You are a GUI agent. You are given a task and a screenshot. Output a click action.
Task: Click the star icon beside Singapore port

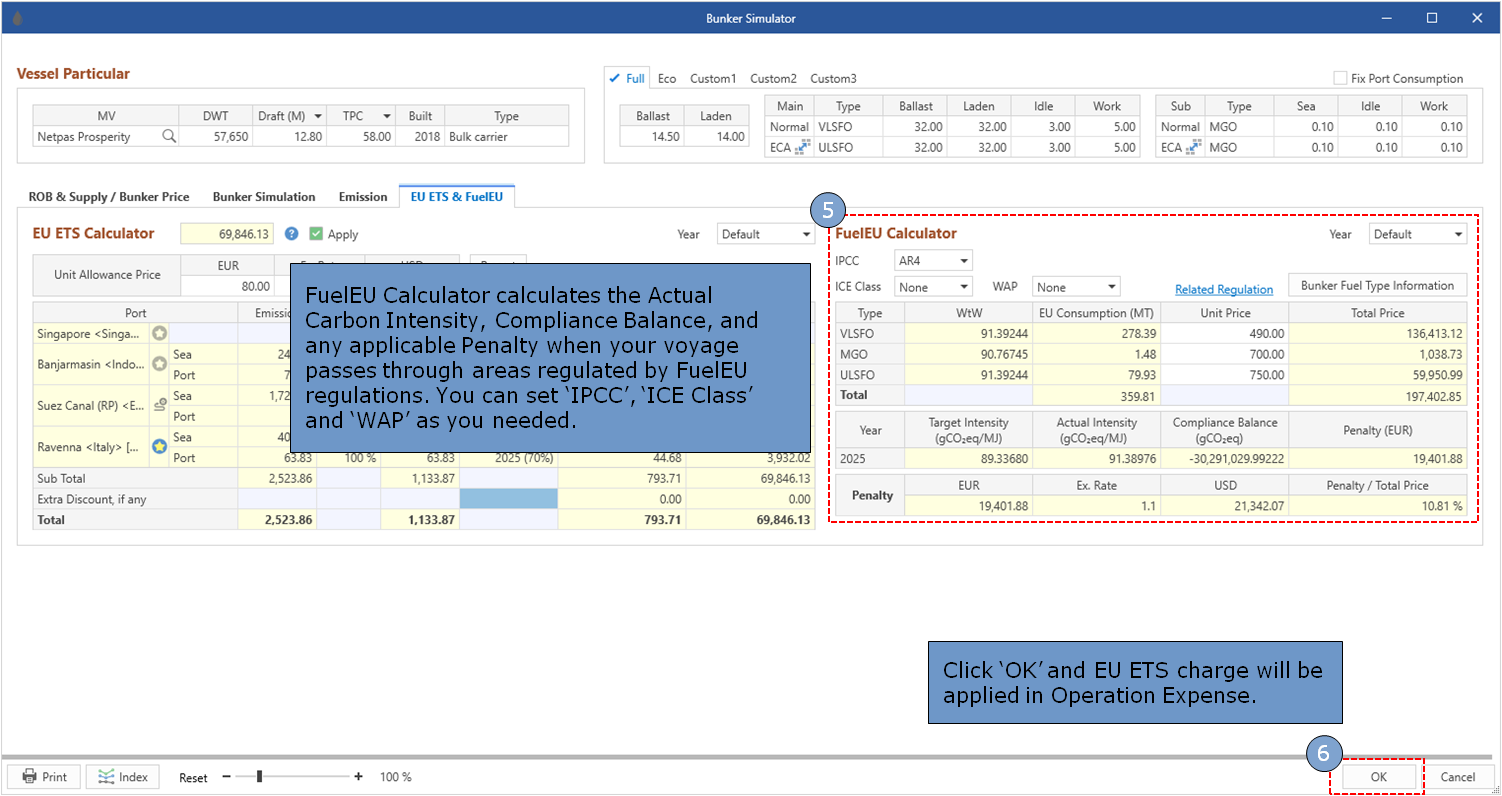coord(159,333)
